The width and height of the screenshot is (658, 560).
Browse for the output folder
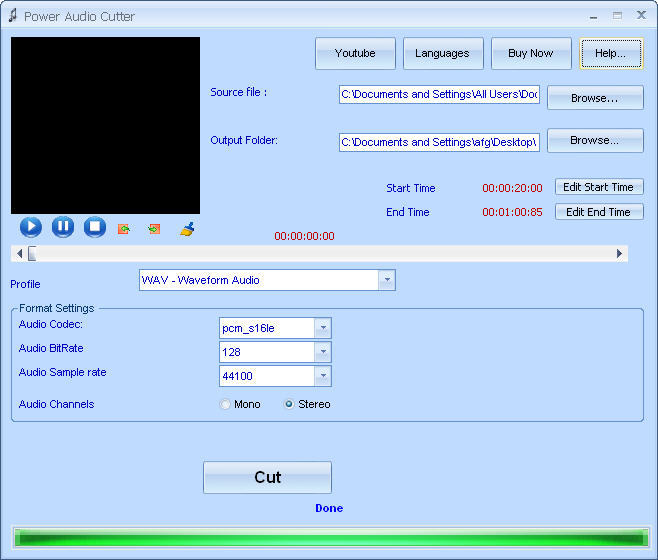click(x=595, y=140)
